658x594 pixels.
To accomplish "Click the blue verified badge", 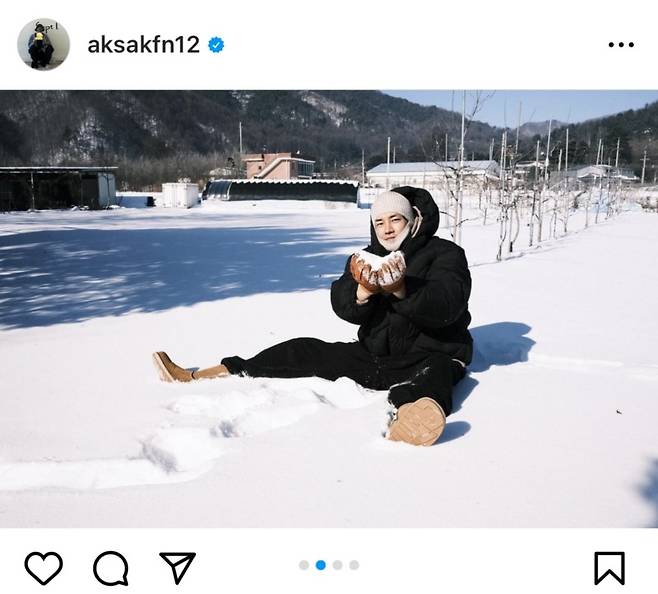I will pyautogui.click(x=216, y=44).
